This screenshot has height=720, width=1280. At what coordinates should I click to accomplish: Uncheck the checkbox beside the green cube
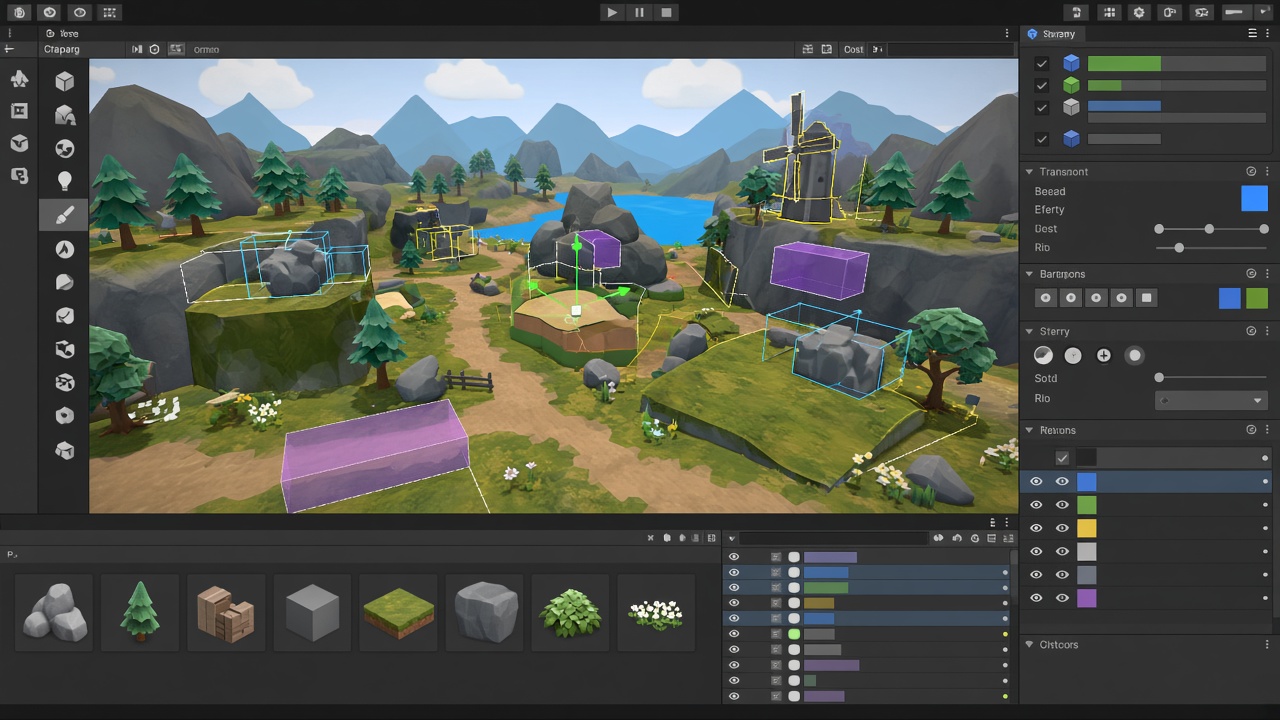pos(1042,86)
